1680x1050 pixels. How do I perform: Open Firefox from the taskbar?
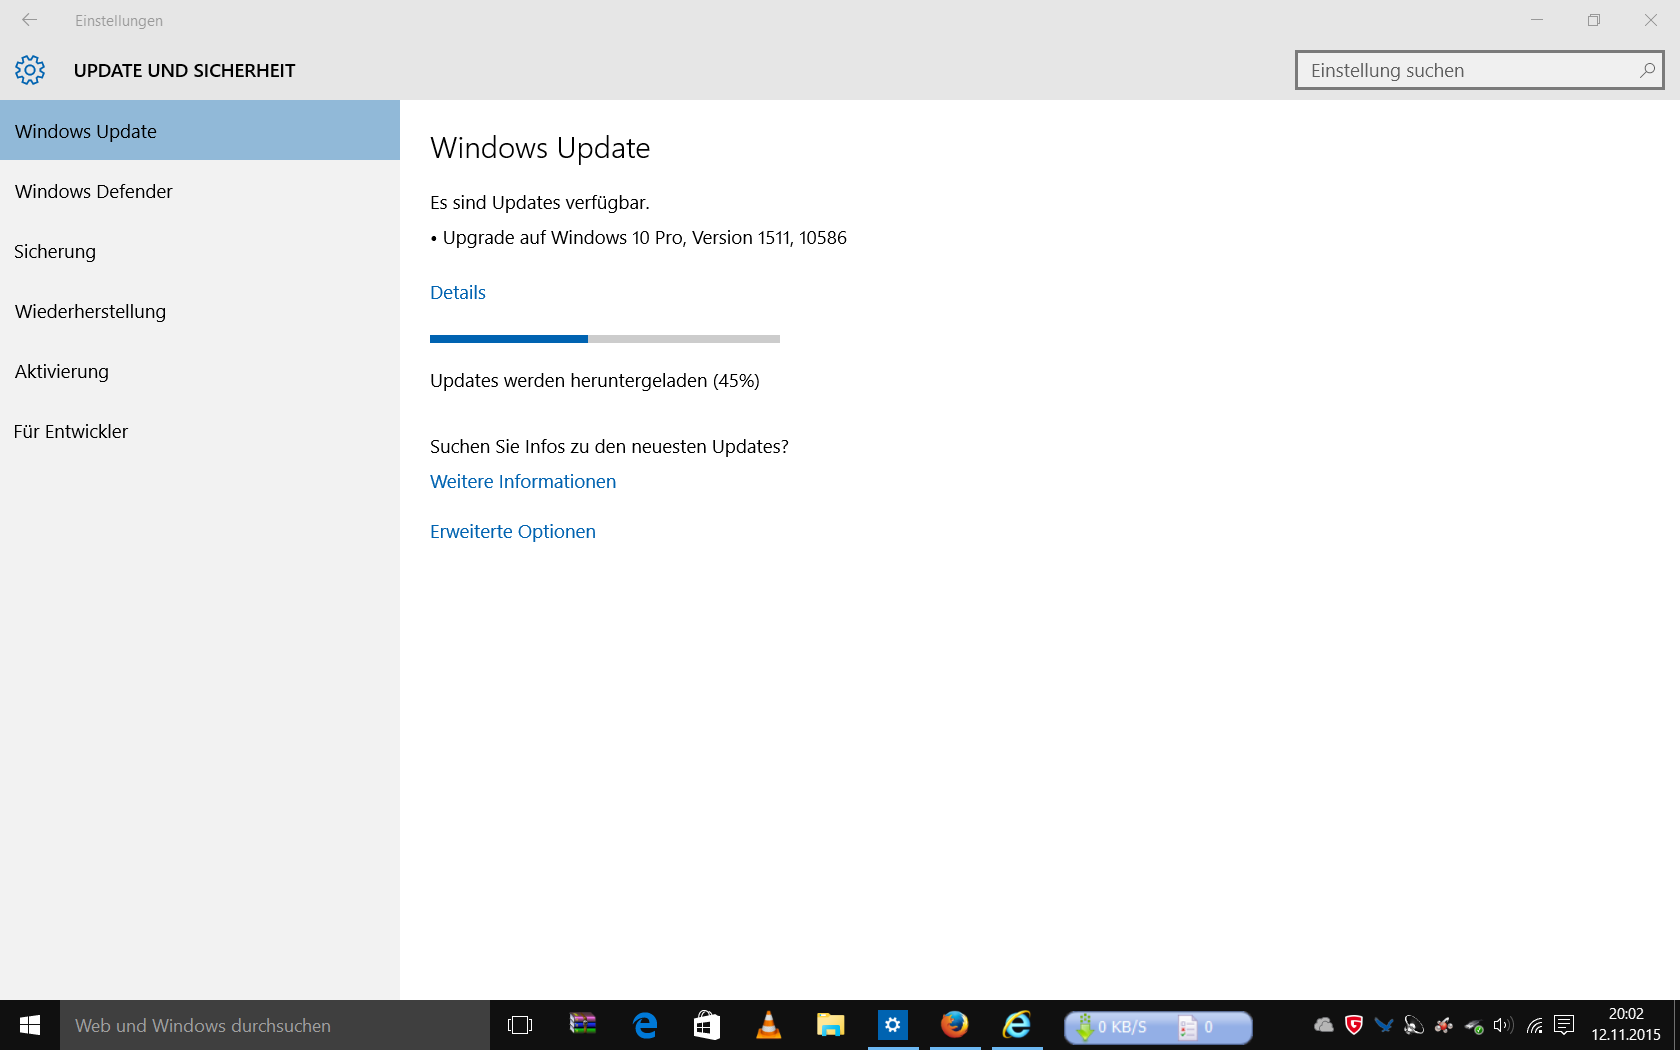[954, 1025]
